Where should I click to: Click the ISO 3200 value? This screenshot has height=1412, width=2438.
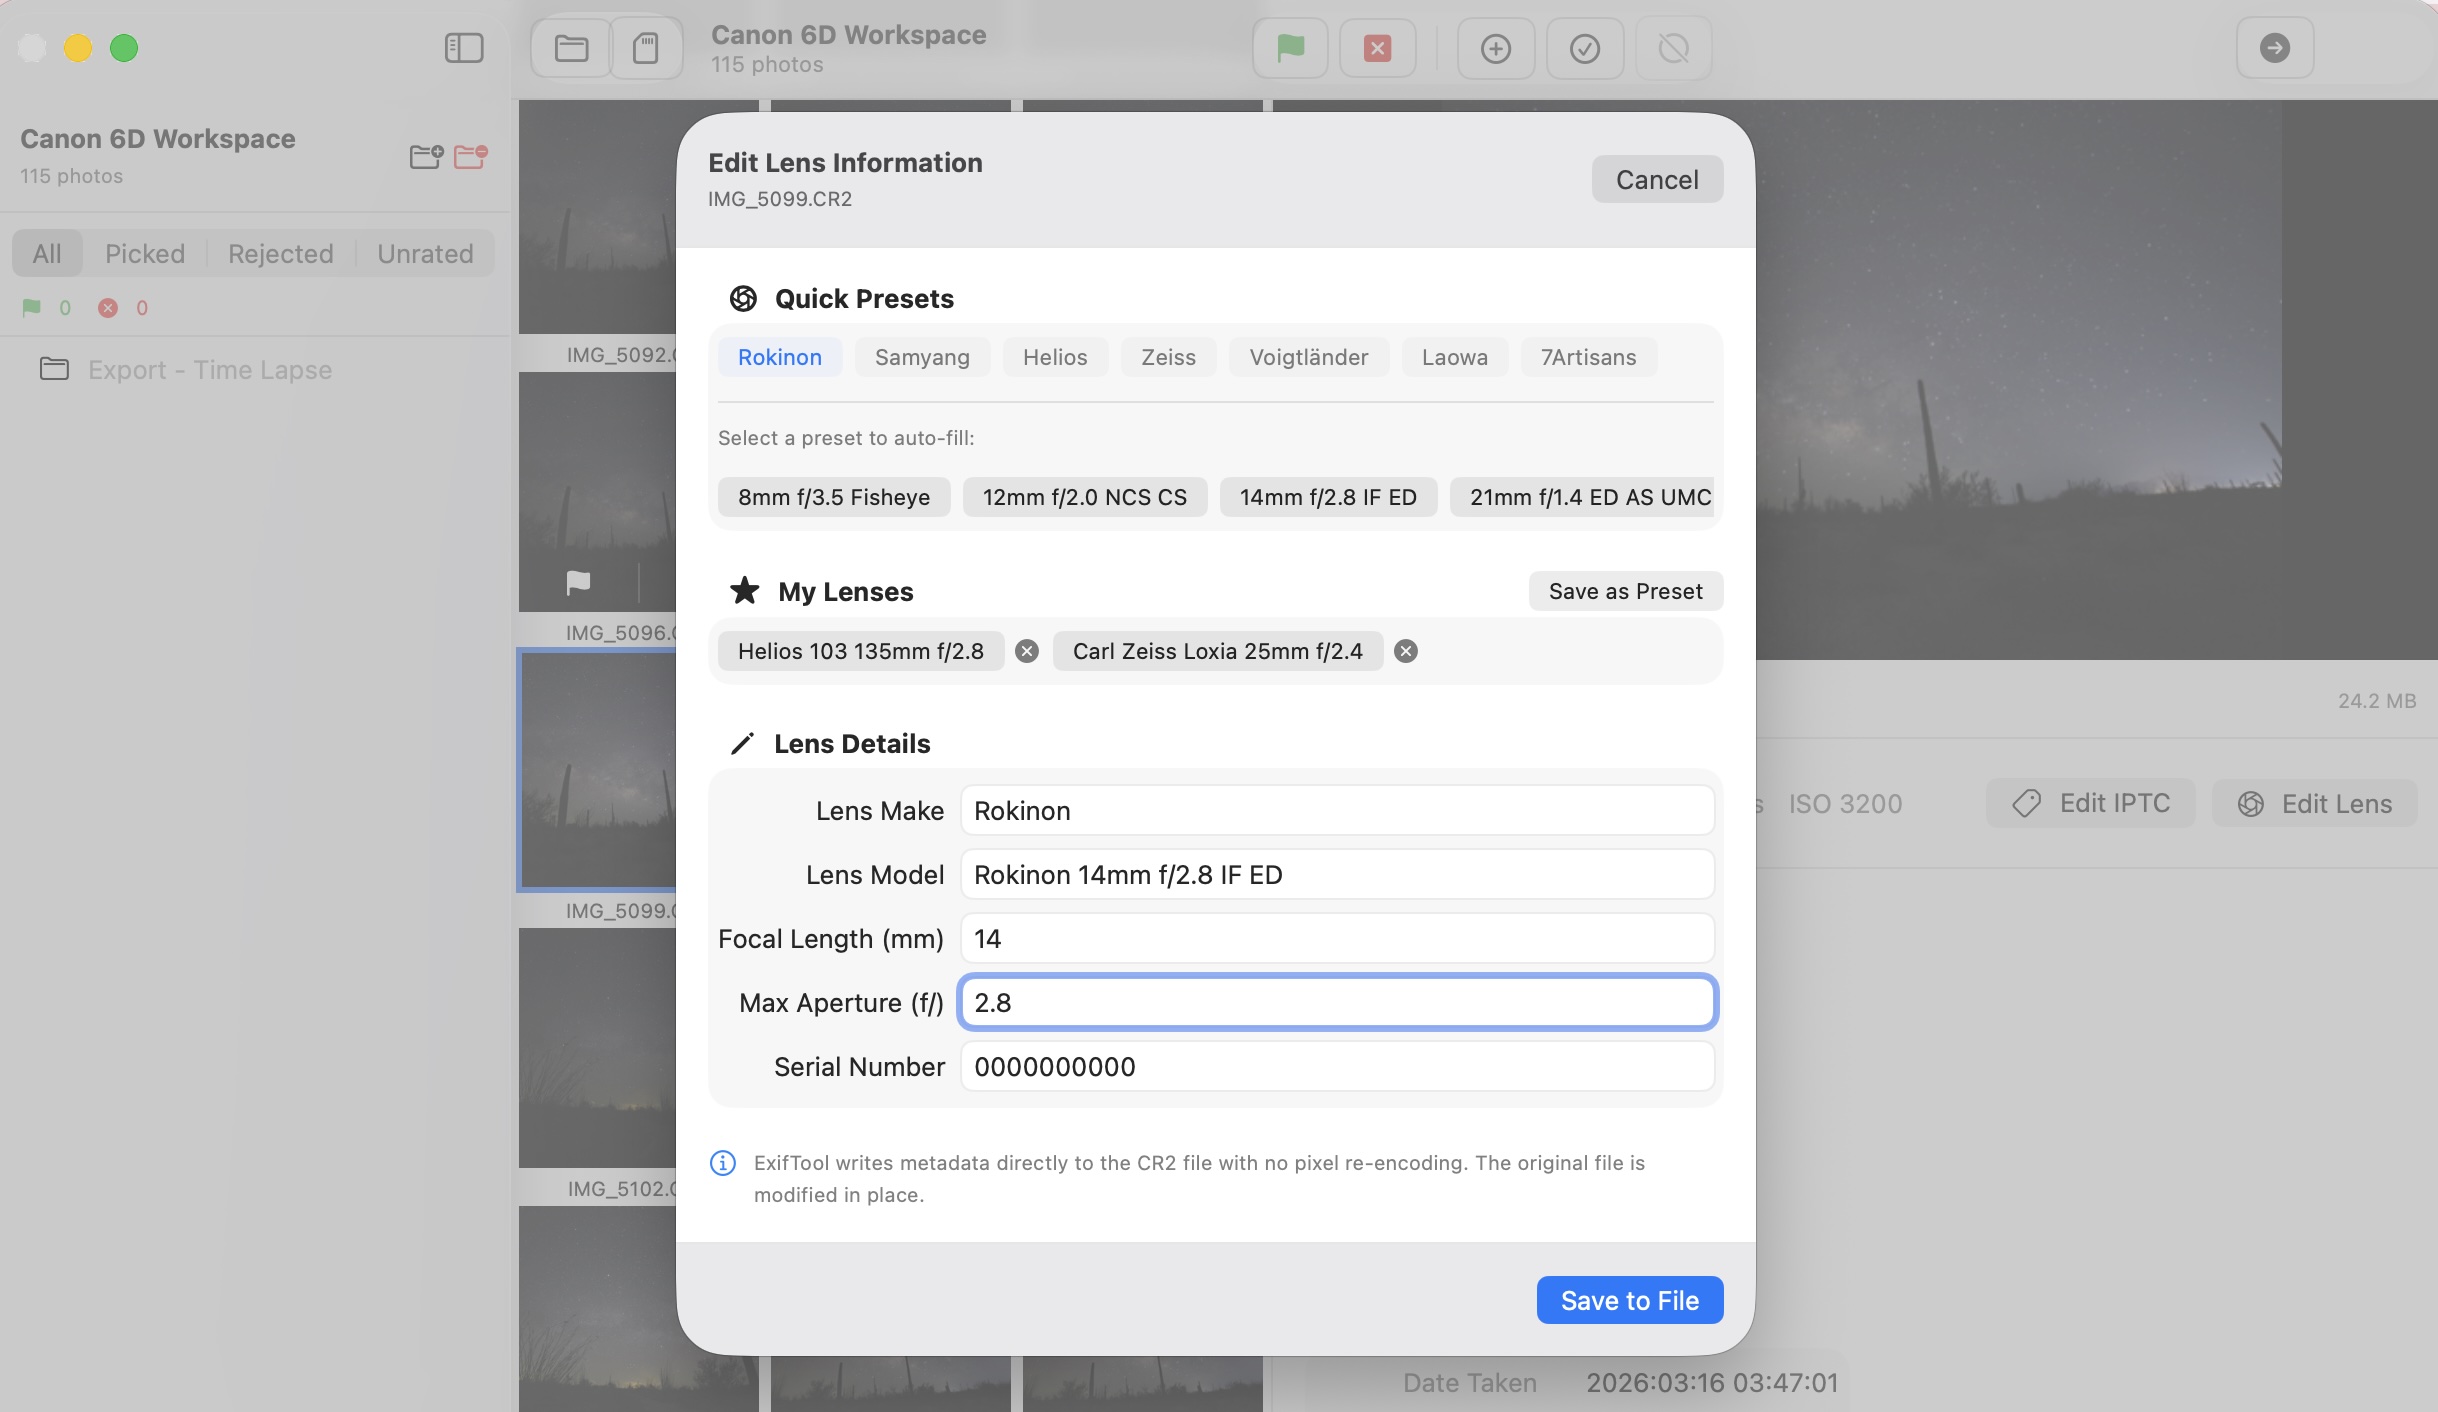pyautogui.click(x=1845, y=803)
